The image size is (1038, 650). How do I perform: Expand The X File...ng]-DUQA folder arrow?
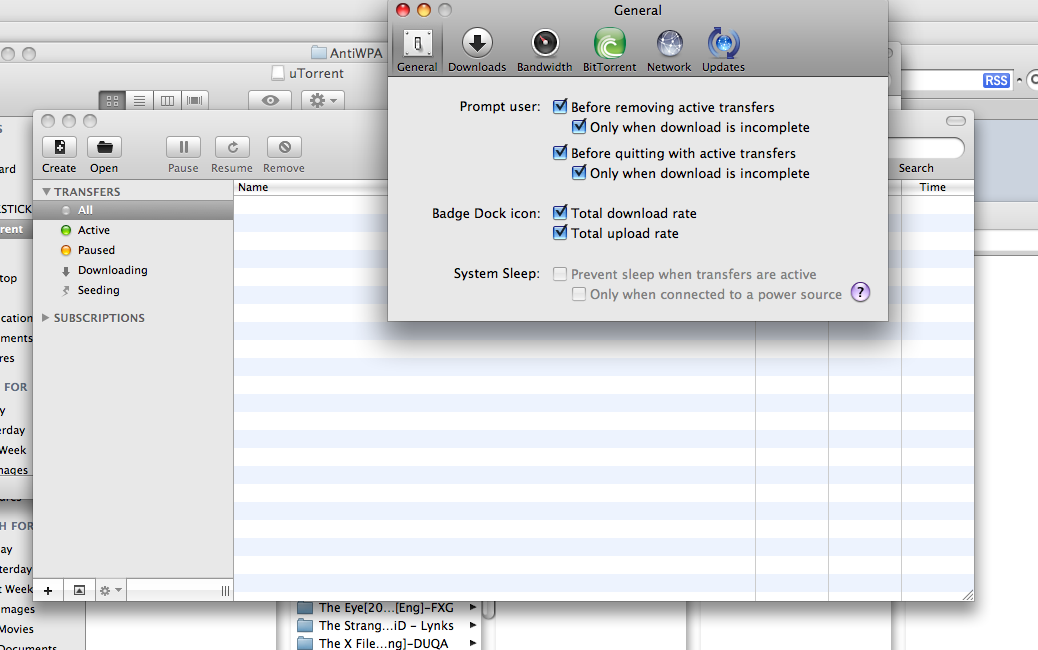point(473,643)
